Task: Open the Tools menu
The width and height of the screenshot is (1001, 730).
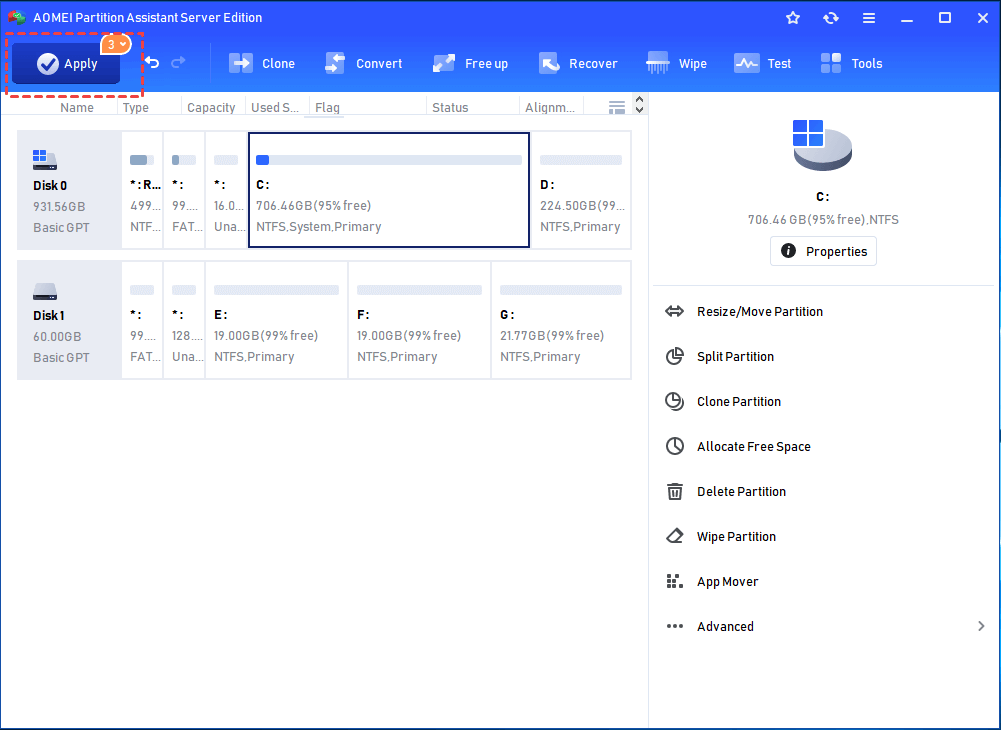Action: pos(851,63)
